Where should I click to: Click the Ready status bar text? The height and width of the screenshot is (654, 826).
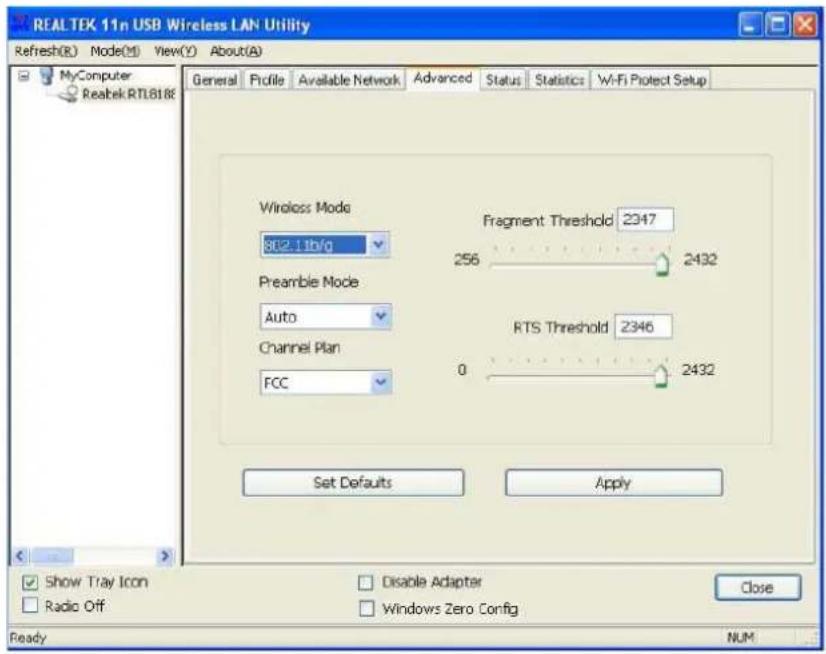click(x=28, y=638)
